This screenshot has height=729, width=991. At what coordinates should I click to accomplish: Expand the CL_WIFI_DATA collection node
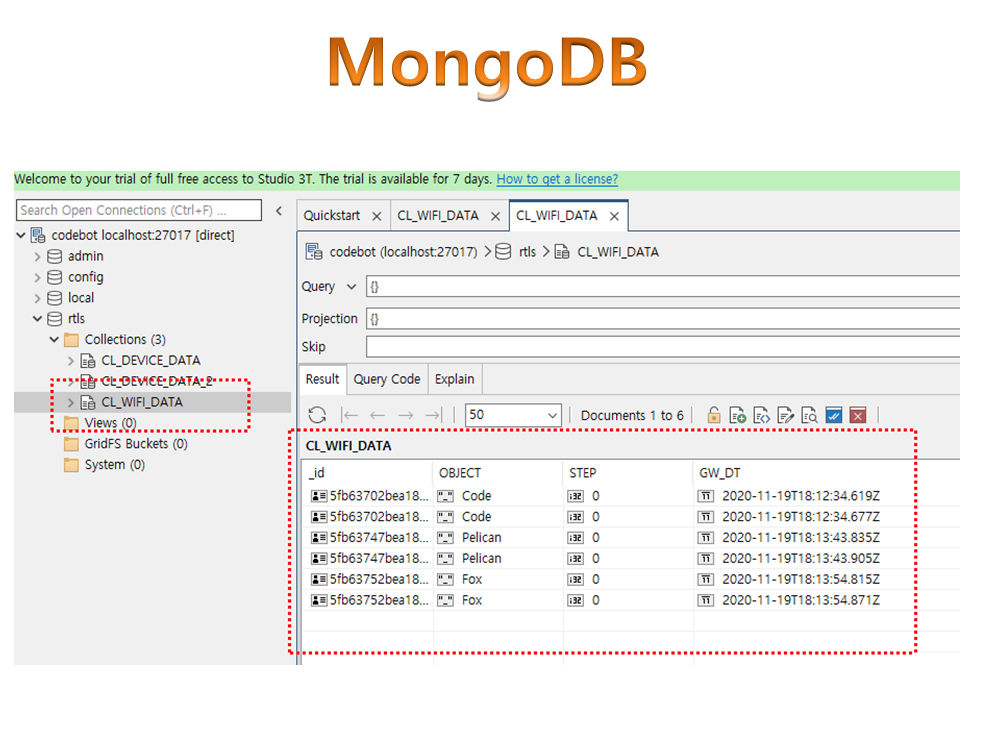[x=71, y=402]
